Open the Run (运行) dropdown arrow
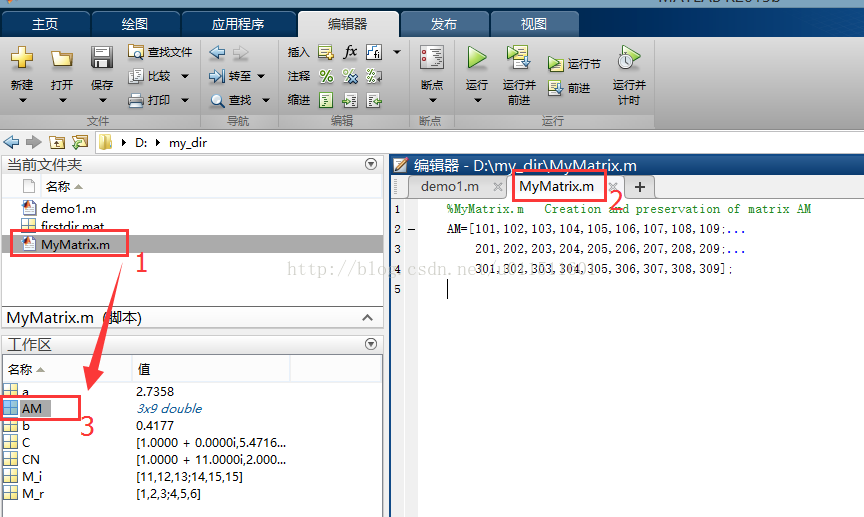The image size is (864, 517). pyautogui.click(x=477, y=100)
